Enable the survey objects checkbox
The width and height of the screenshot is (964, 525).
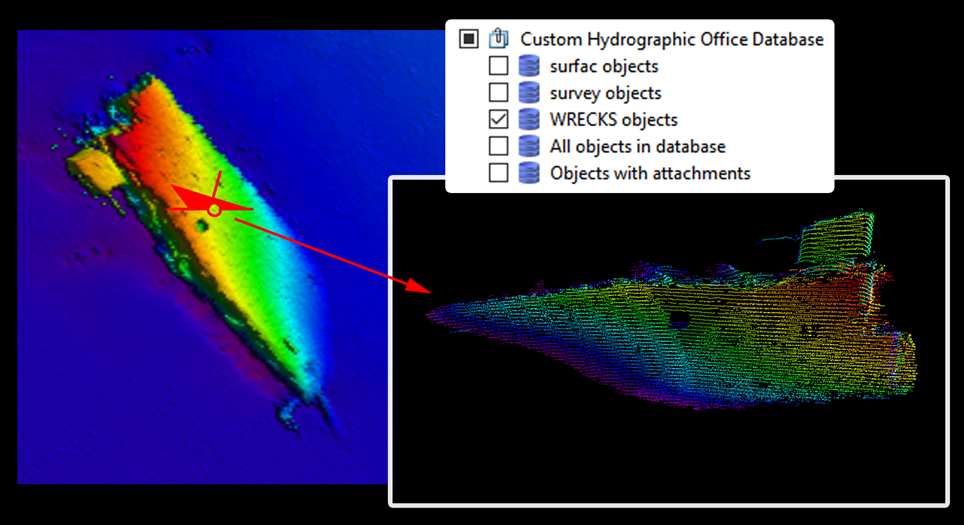(498, 93)
